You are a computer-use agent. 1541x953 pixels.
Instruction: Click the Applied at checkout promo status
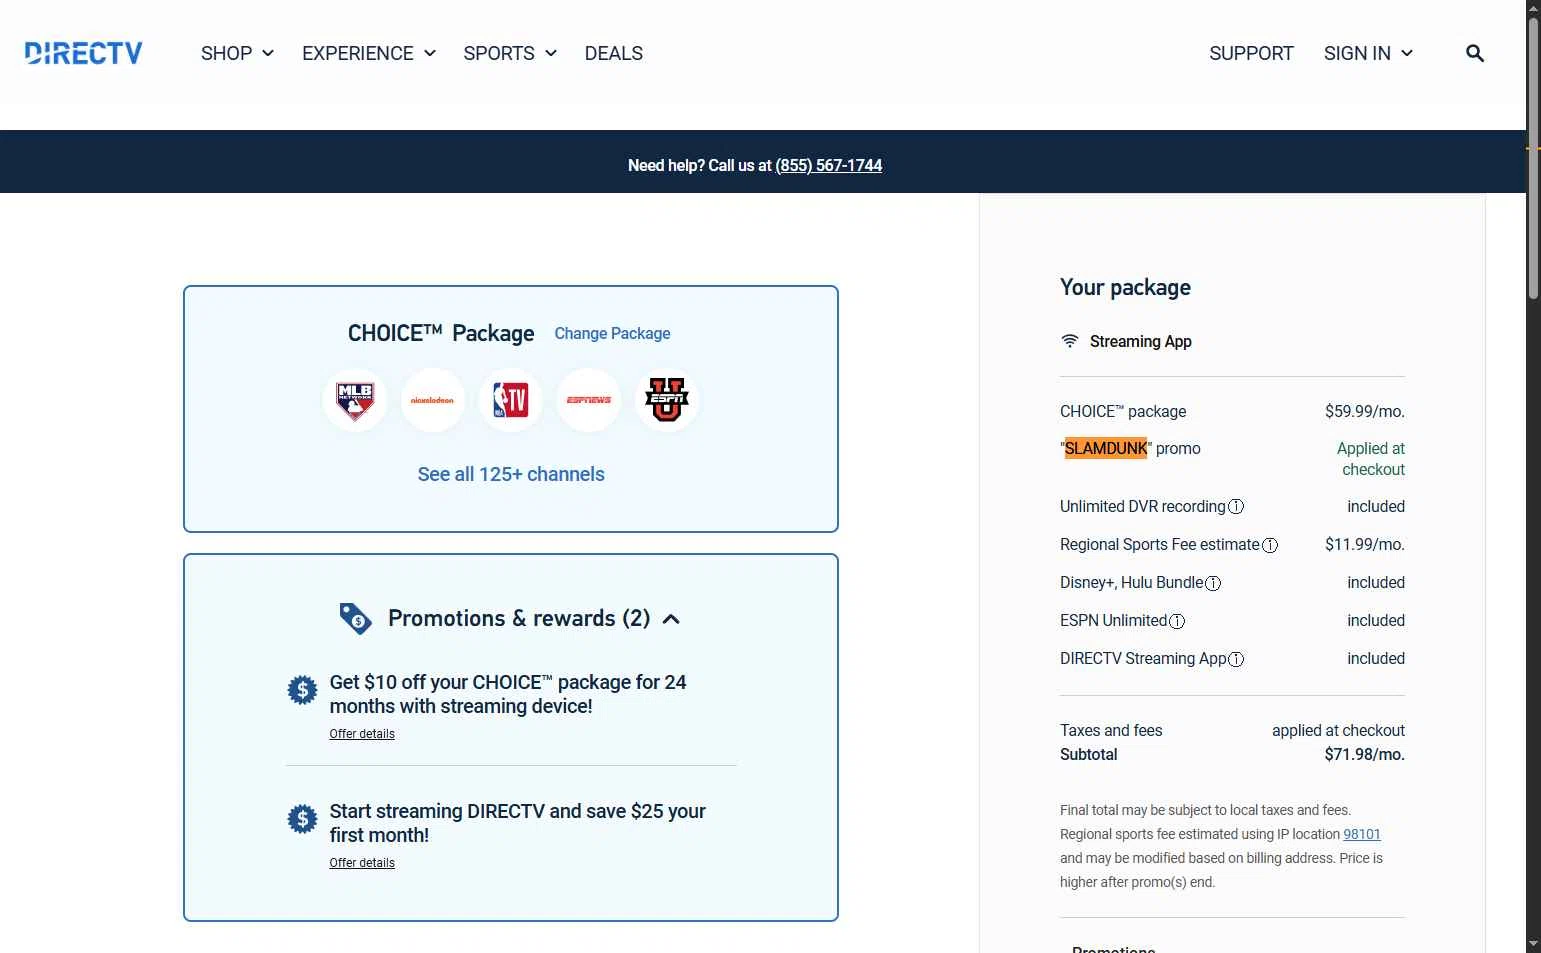click(x=1371, y=459)
